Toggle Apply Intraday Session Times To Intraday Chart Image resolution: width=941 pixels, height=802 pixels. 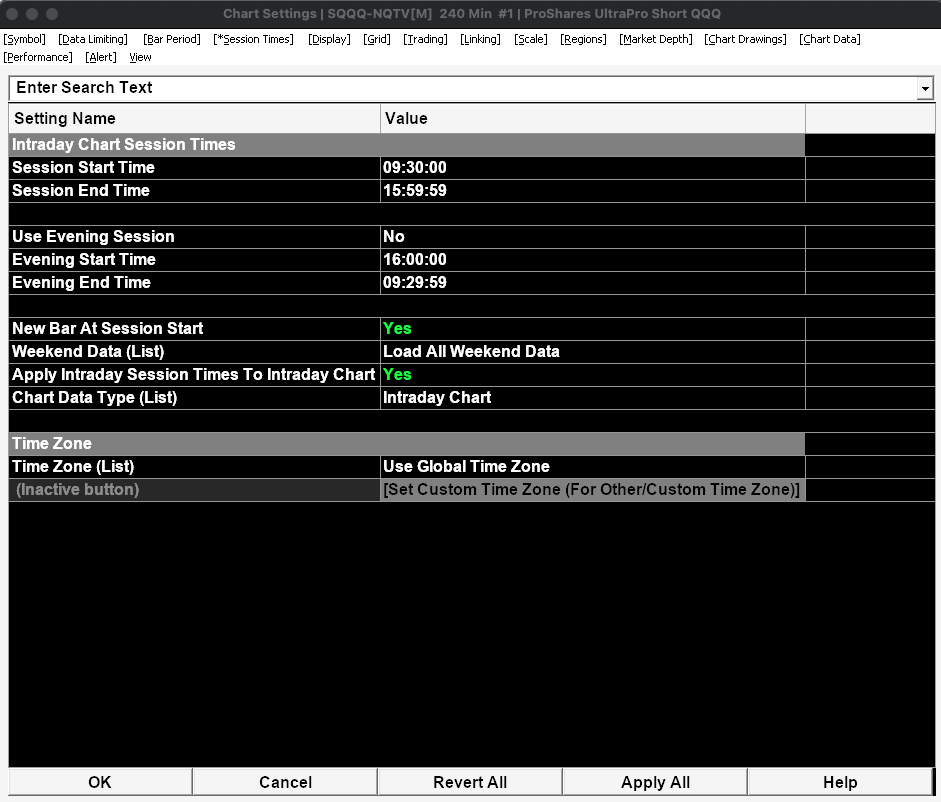pos(592,375)
